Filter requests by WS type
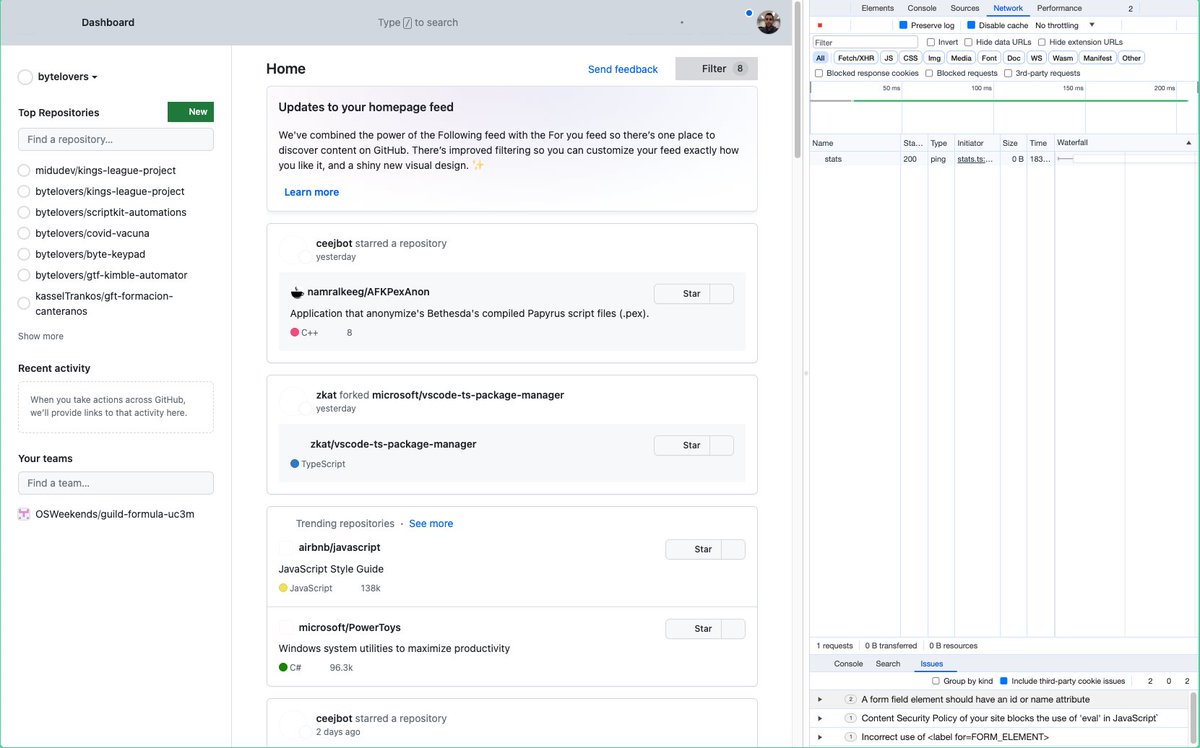The image size is (1200, 748). click(1036, 58)
